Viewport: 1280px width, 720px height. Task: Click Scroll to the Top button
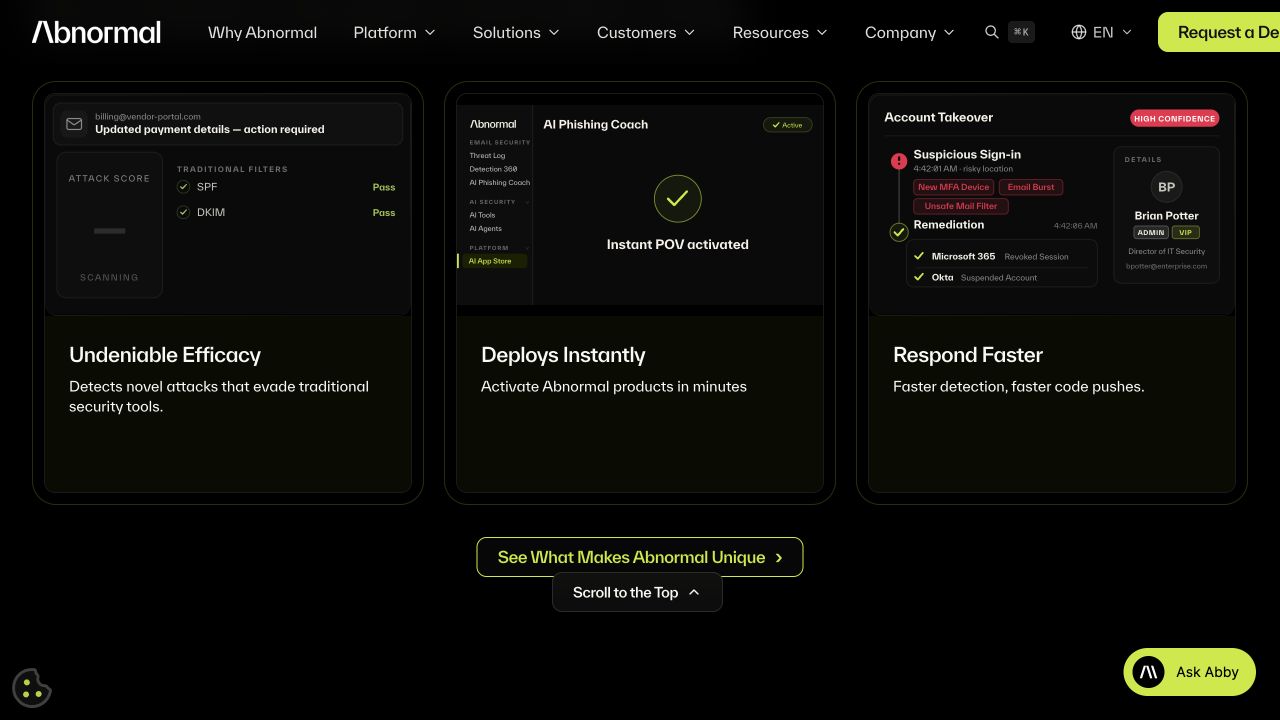[x=637, y=592]
